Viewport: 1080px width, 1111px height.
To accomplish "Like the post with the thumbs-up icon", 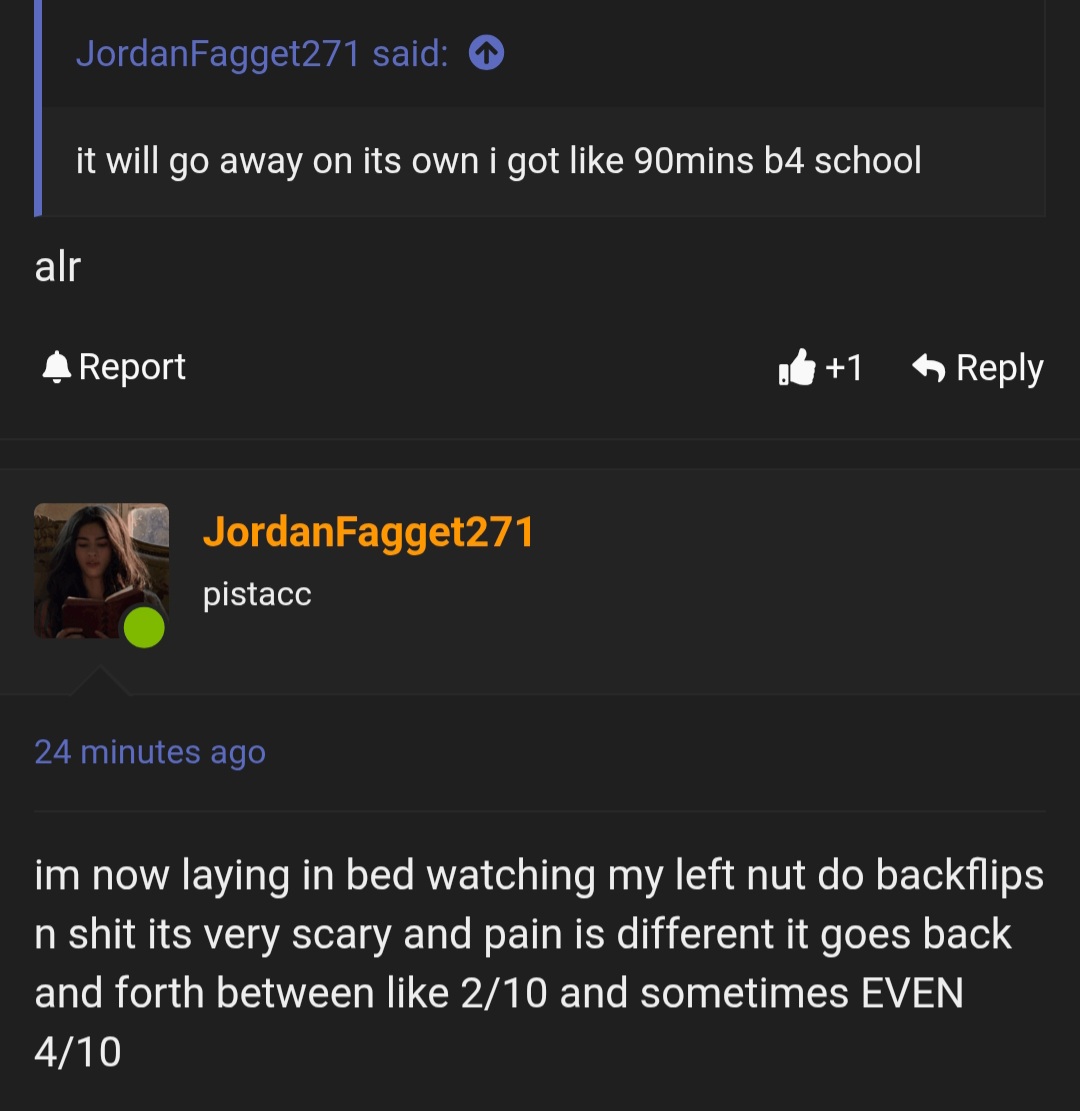I will 797,367.
